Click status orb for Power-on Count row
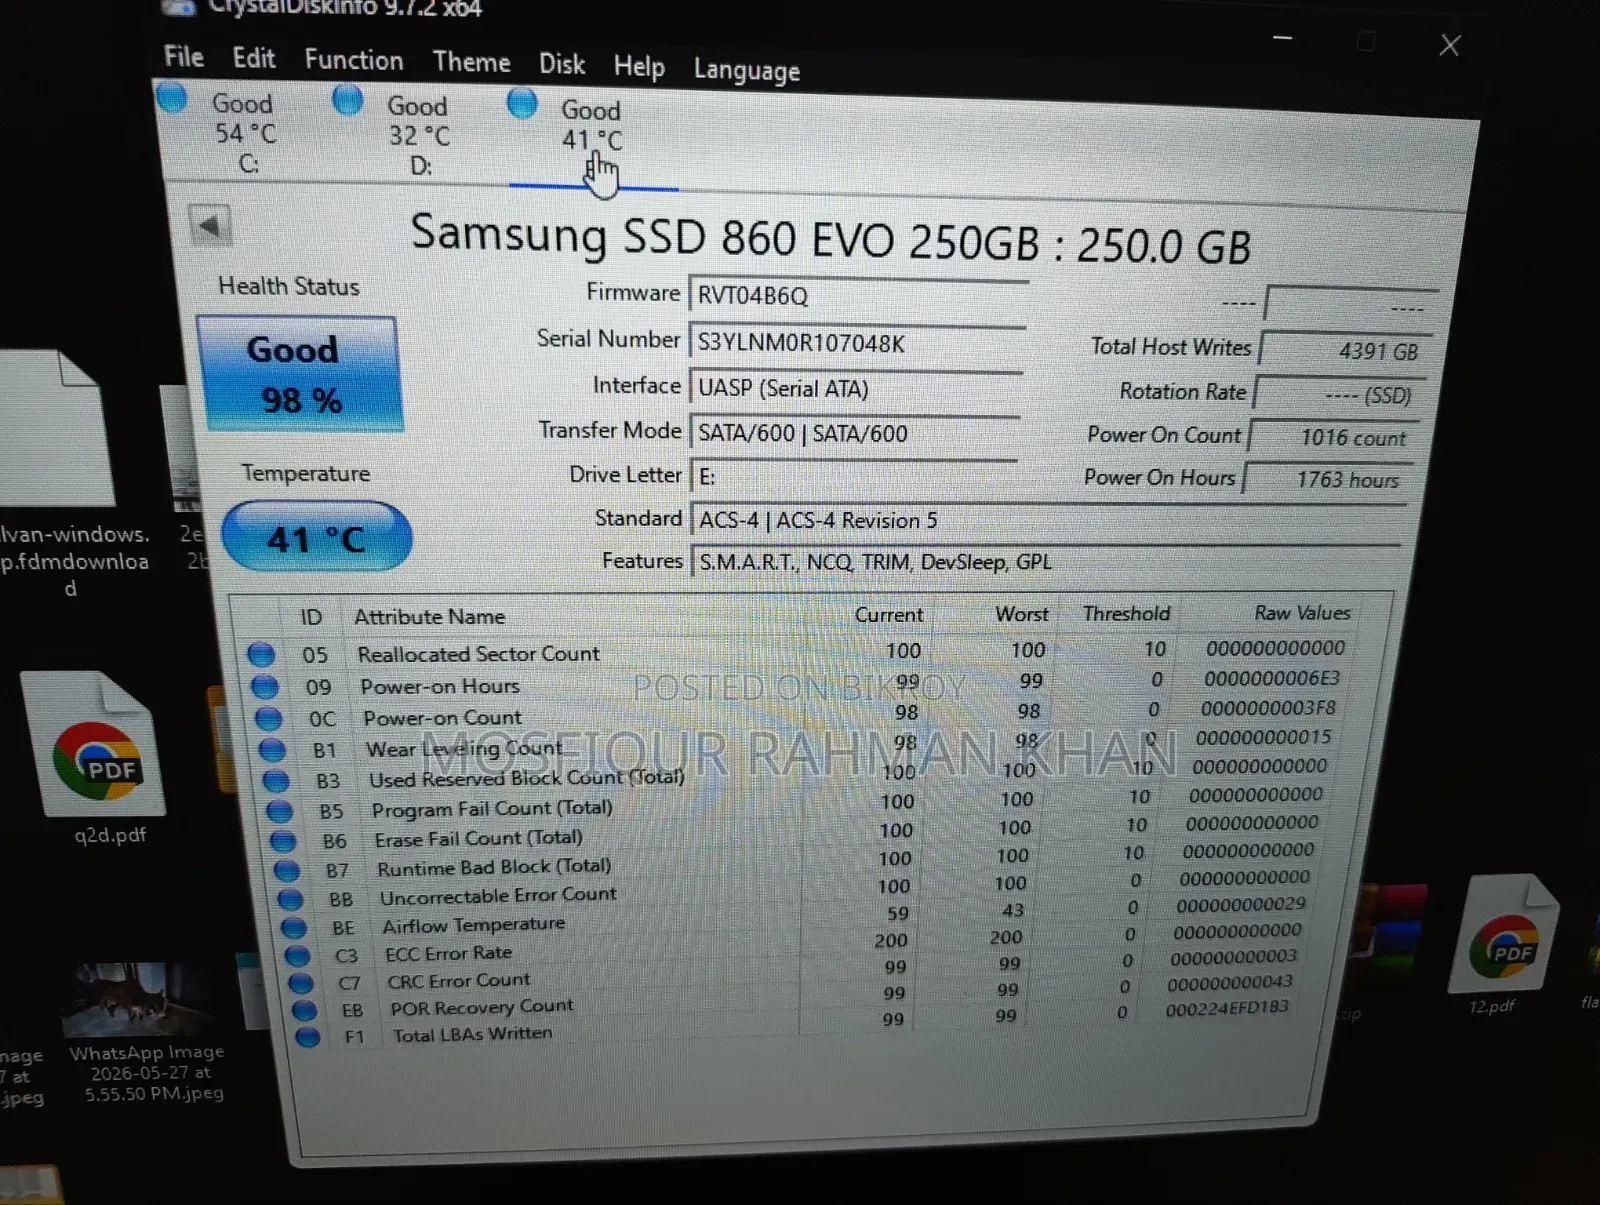Screen dimensions: 1600x1205 tap(268, 718)
